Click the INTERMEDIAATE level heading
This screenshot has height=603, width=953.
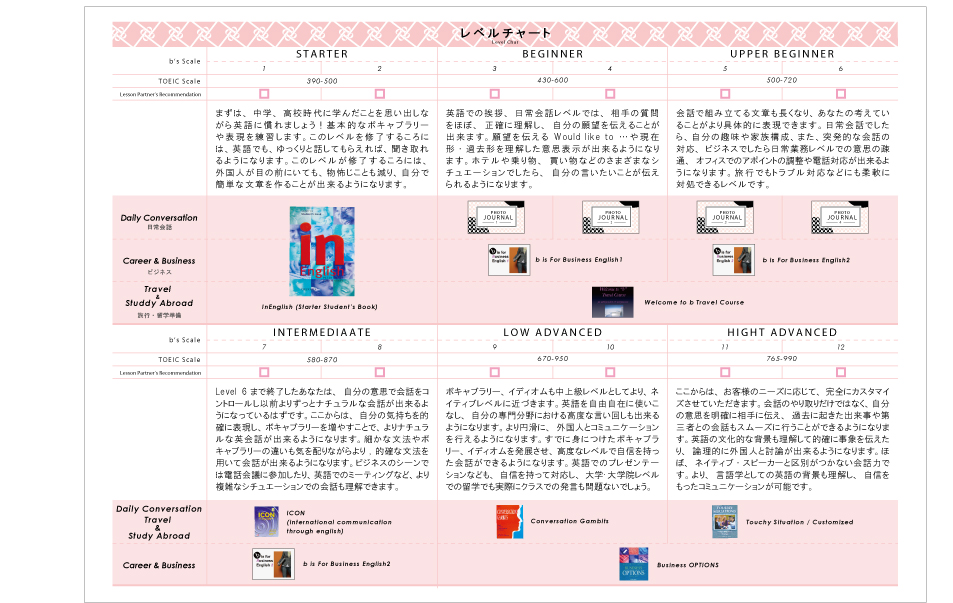coord(322,333)
